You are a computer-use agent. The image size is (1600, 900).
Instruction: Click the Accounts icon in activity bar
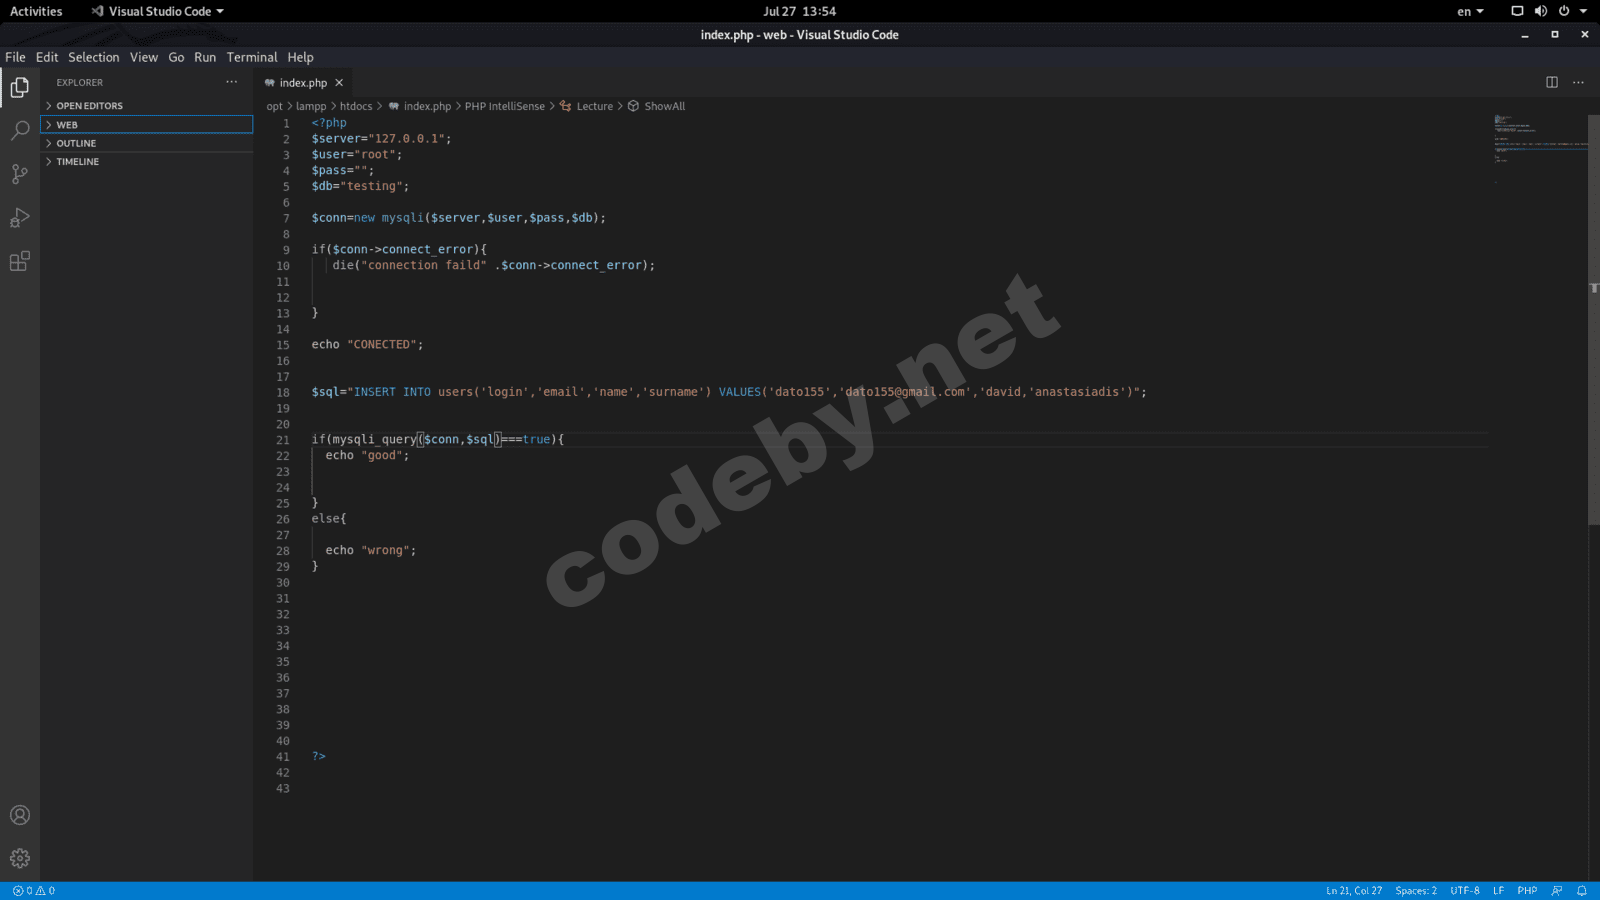[x=19, y=815]
